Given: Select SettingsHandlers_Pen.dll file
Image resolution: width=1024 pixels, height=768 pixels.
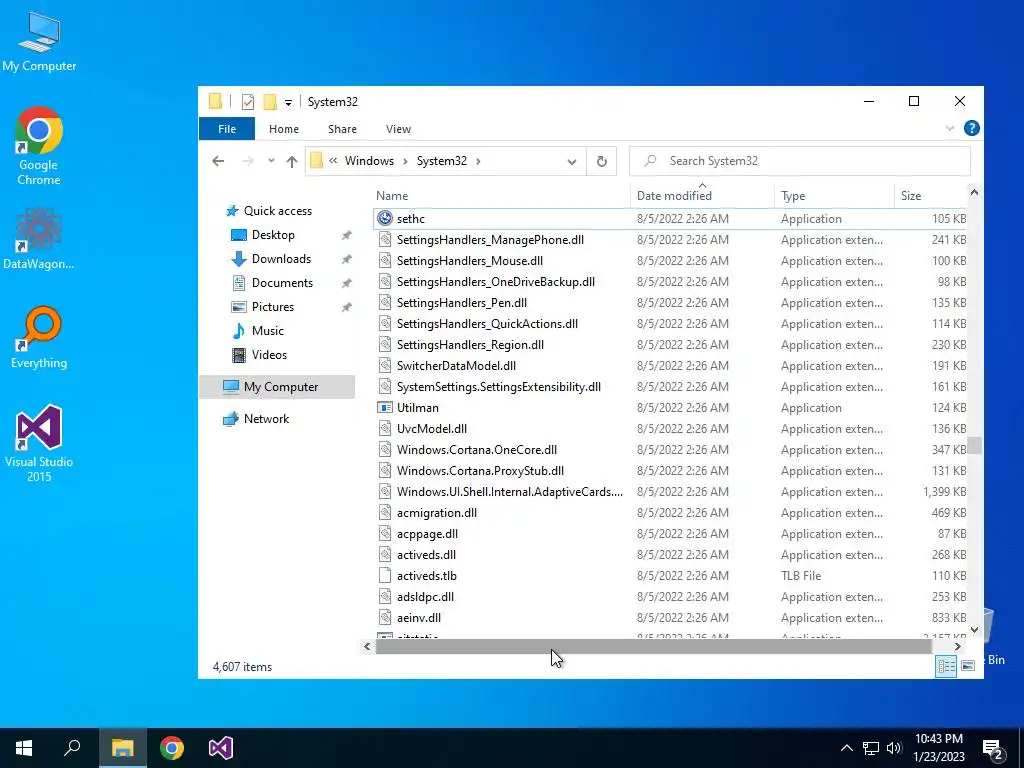Looking at the screenshot, I should (669, 302).
